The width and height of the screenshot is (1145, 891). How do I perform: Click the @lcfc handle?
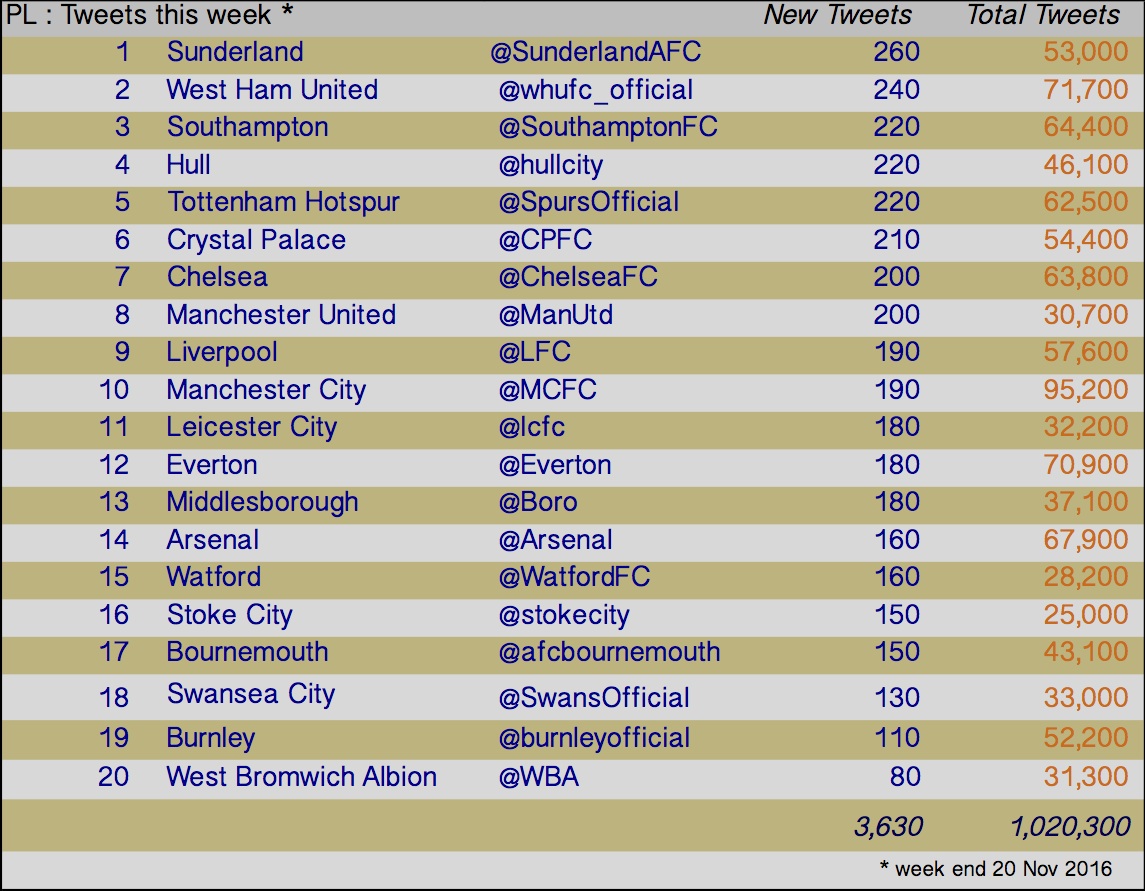(x=531, y=427)
